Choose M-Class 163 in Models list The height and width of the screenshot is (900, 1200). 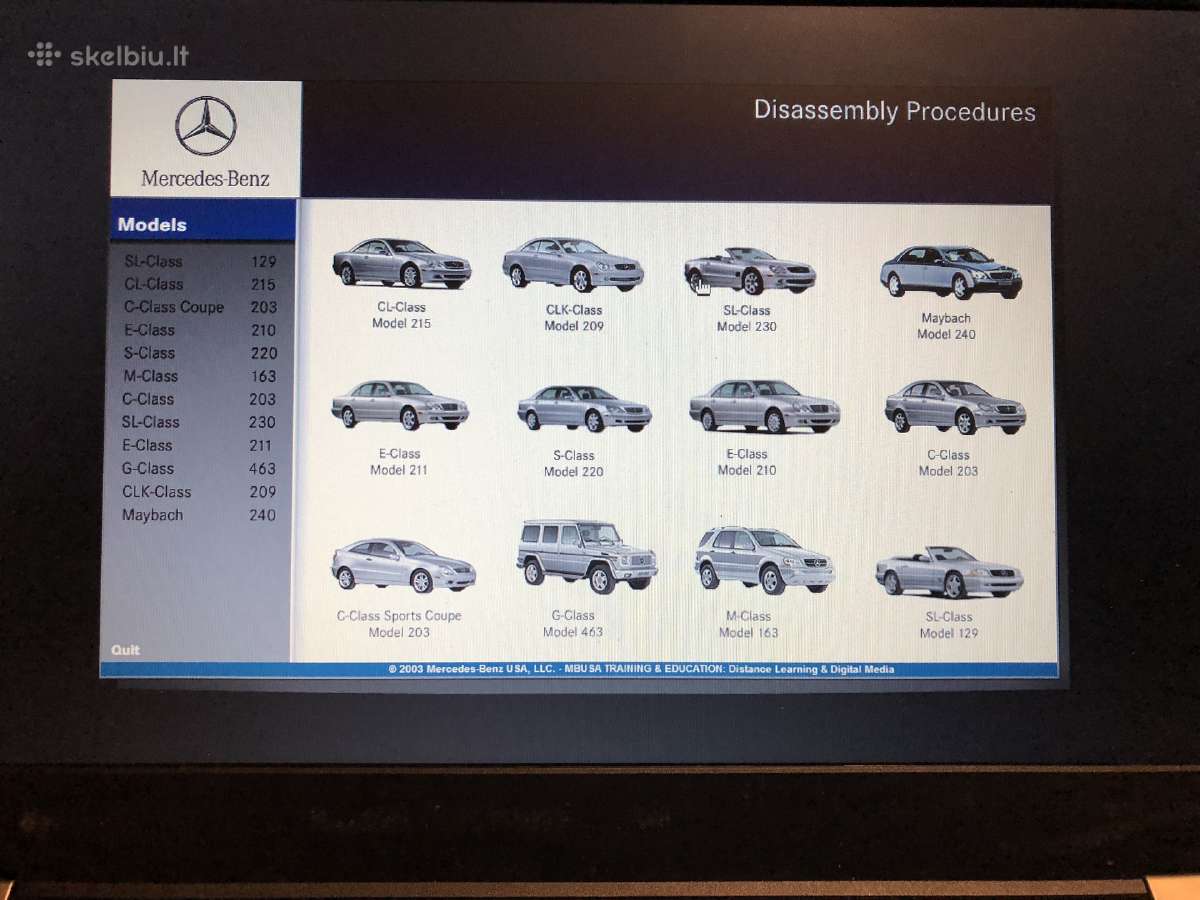200,376
